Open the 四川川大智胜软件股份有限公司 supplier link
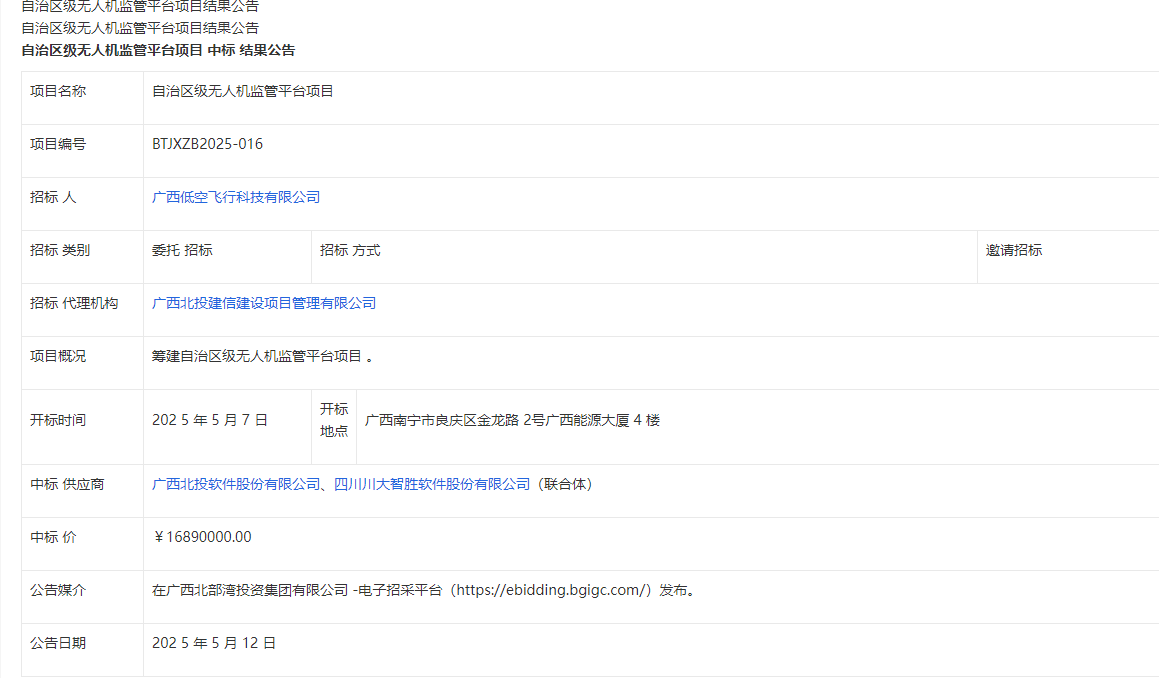The height and width of the screenshot is (678, 1159). coord(432,484)
